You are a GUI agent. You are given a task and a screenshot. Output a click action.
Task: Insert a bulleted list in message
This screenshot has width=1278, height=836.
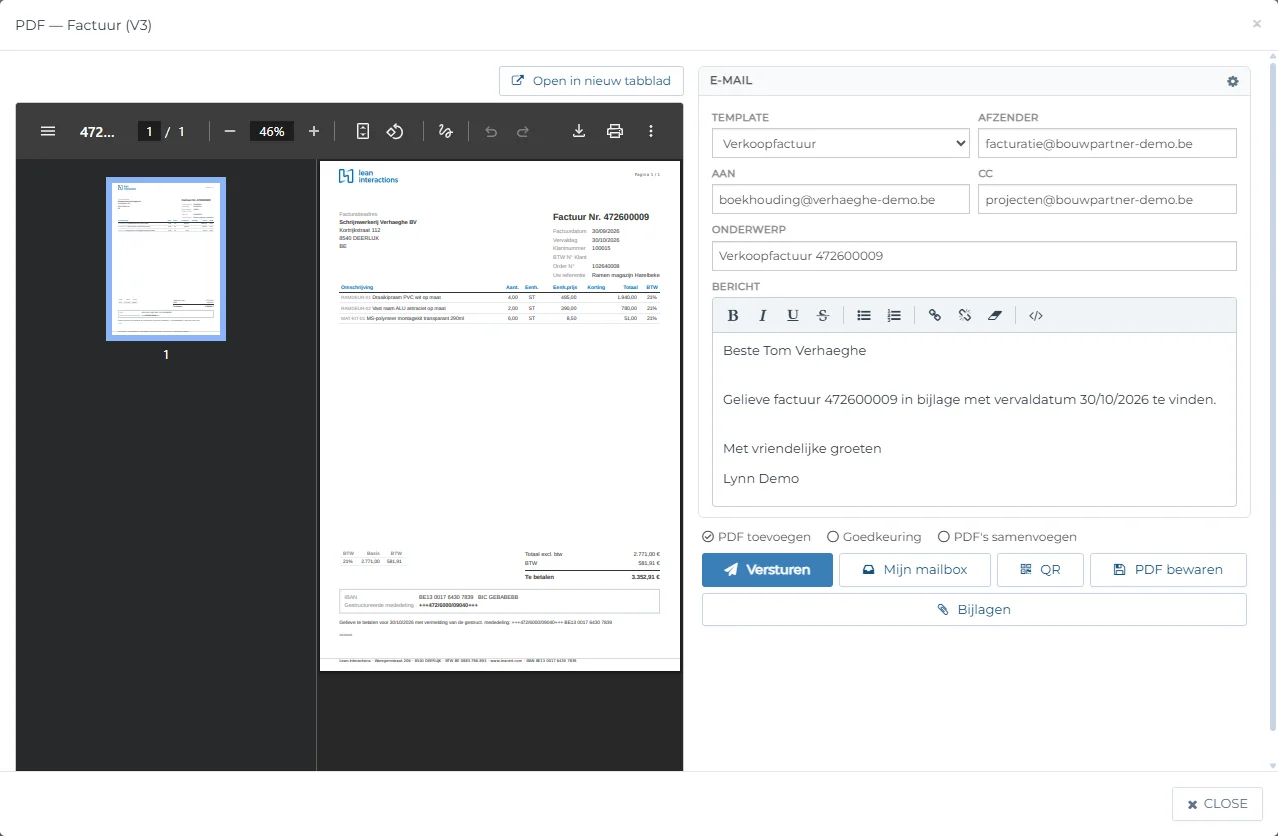[x=864, y=315]
